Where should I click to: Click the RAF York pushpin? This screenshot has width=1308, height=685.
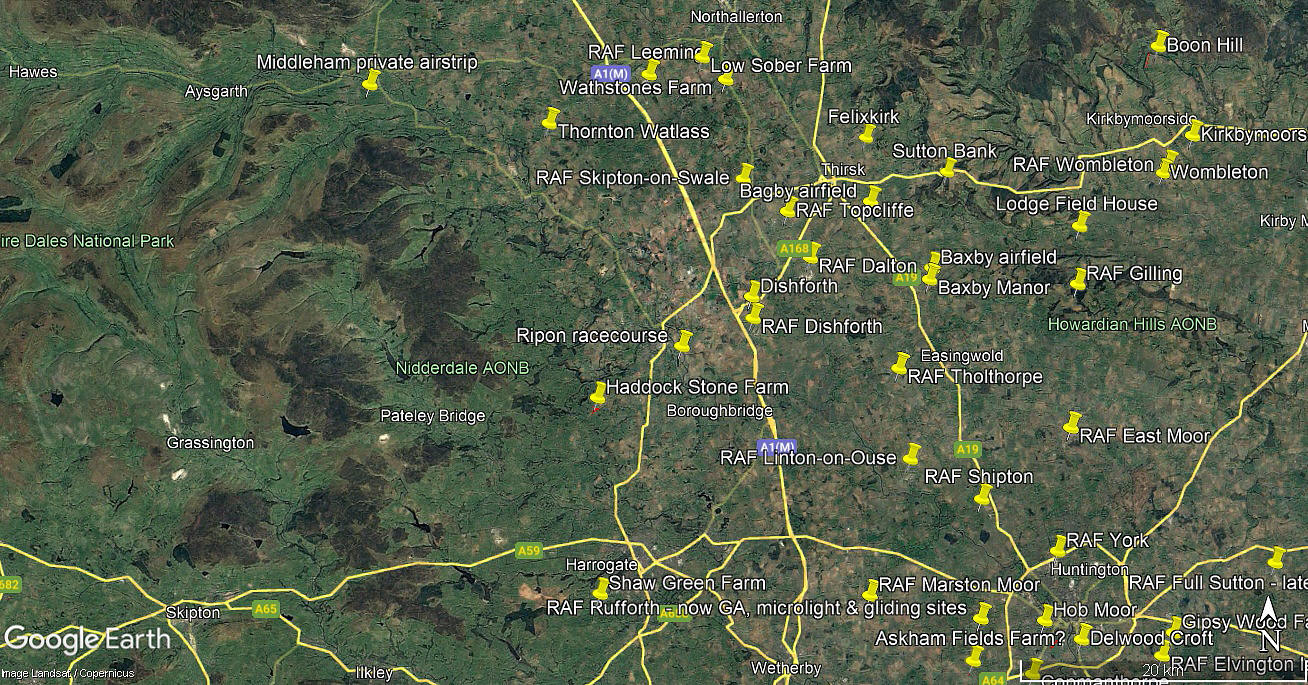pos(1058,546)
